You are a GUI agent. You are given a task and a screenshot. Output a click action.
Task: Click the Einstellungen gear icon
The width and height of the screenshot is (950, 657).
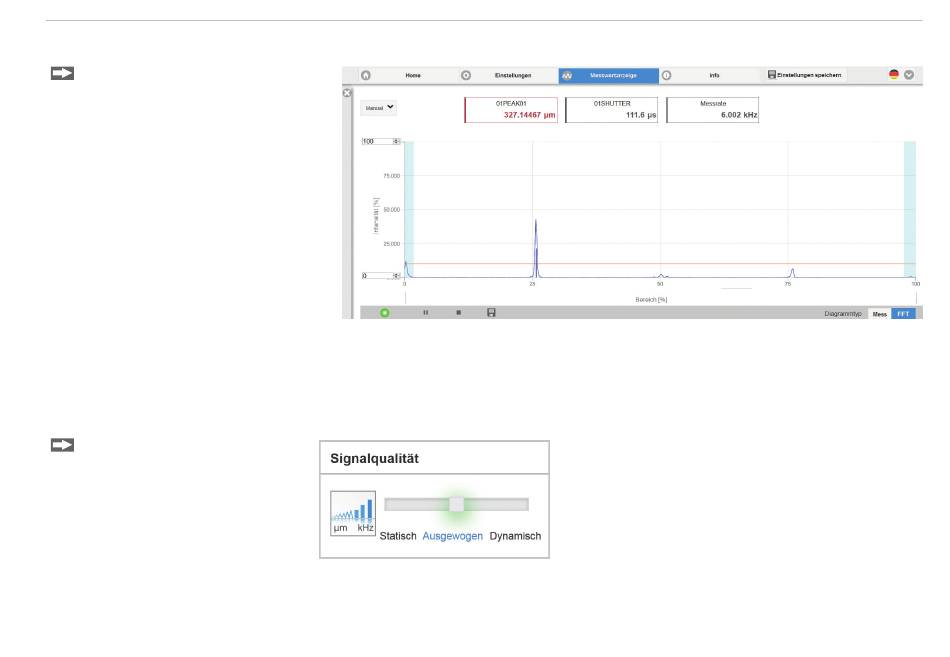[466, 75]
